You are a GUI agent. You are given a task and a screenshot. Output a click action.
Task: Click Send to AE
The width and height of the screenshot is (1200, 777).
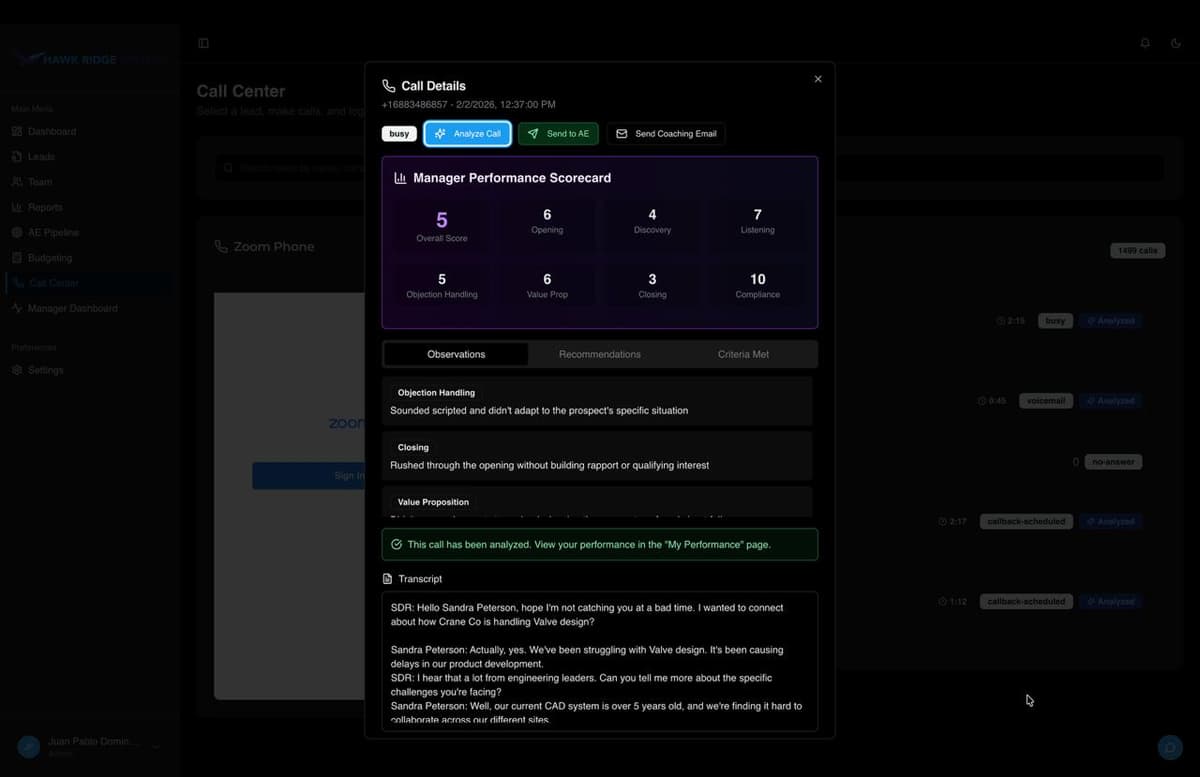click(558, 133)
